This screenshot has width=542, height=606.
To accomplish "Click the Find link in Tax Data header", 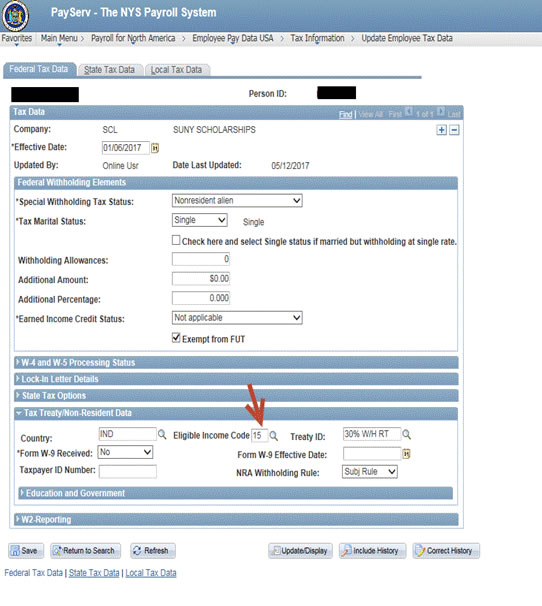I will [346, 114].
